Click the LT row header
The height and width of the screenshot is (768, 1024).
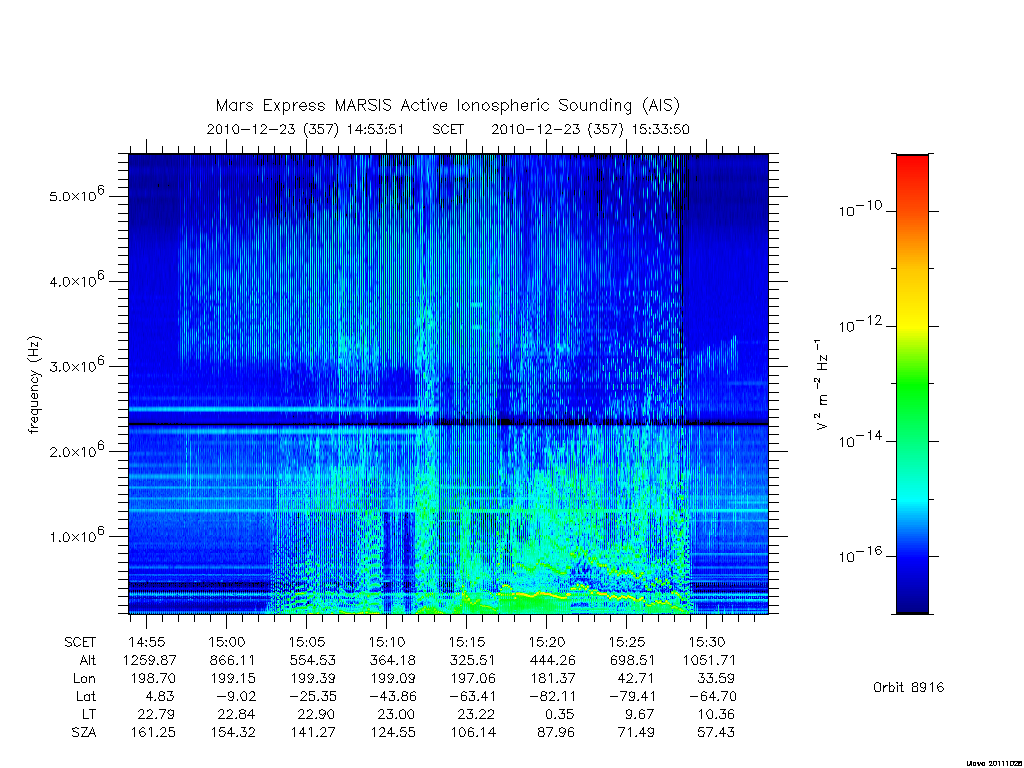coord(89,714)
